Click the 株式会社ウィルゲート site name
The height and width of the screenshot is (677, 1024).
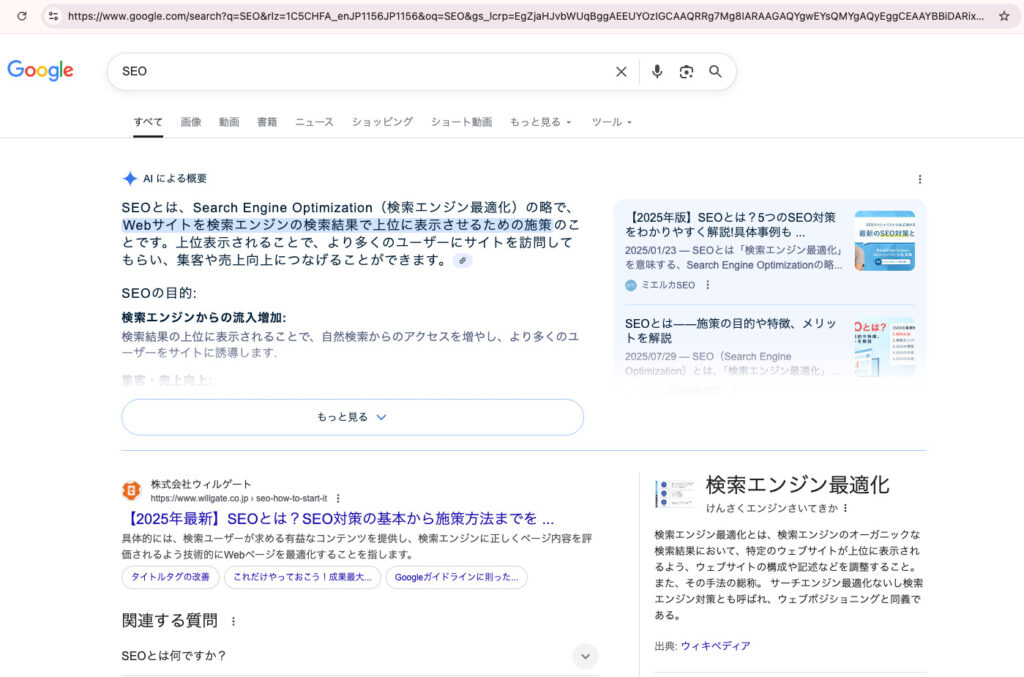[201, 484]
